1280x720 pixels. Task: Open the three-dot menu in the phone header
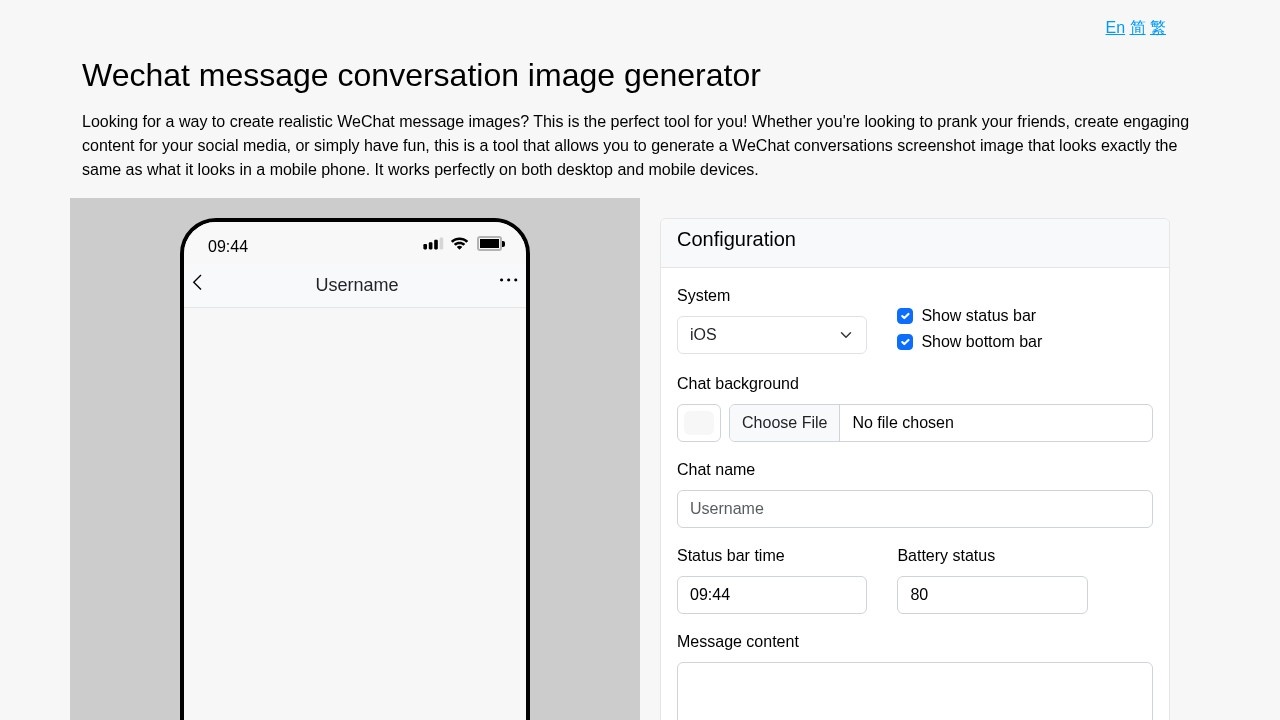(508, 280)
